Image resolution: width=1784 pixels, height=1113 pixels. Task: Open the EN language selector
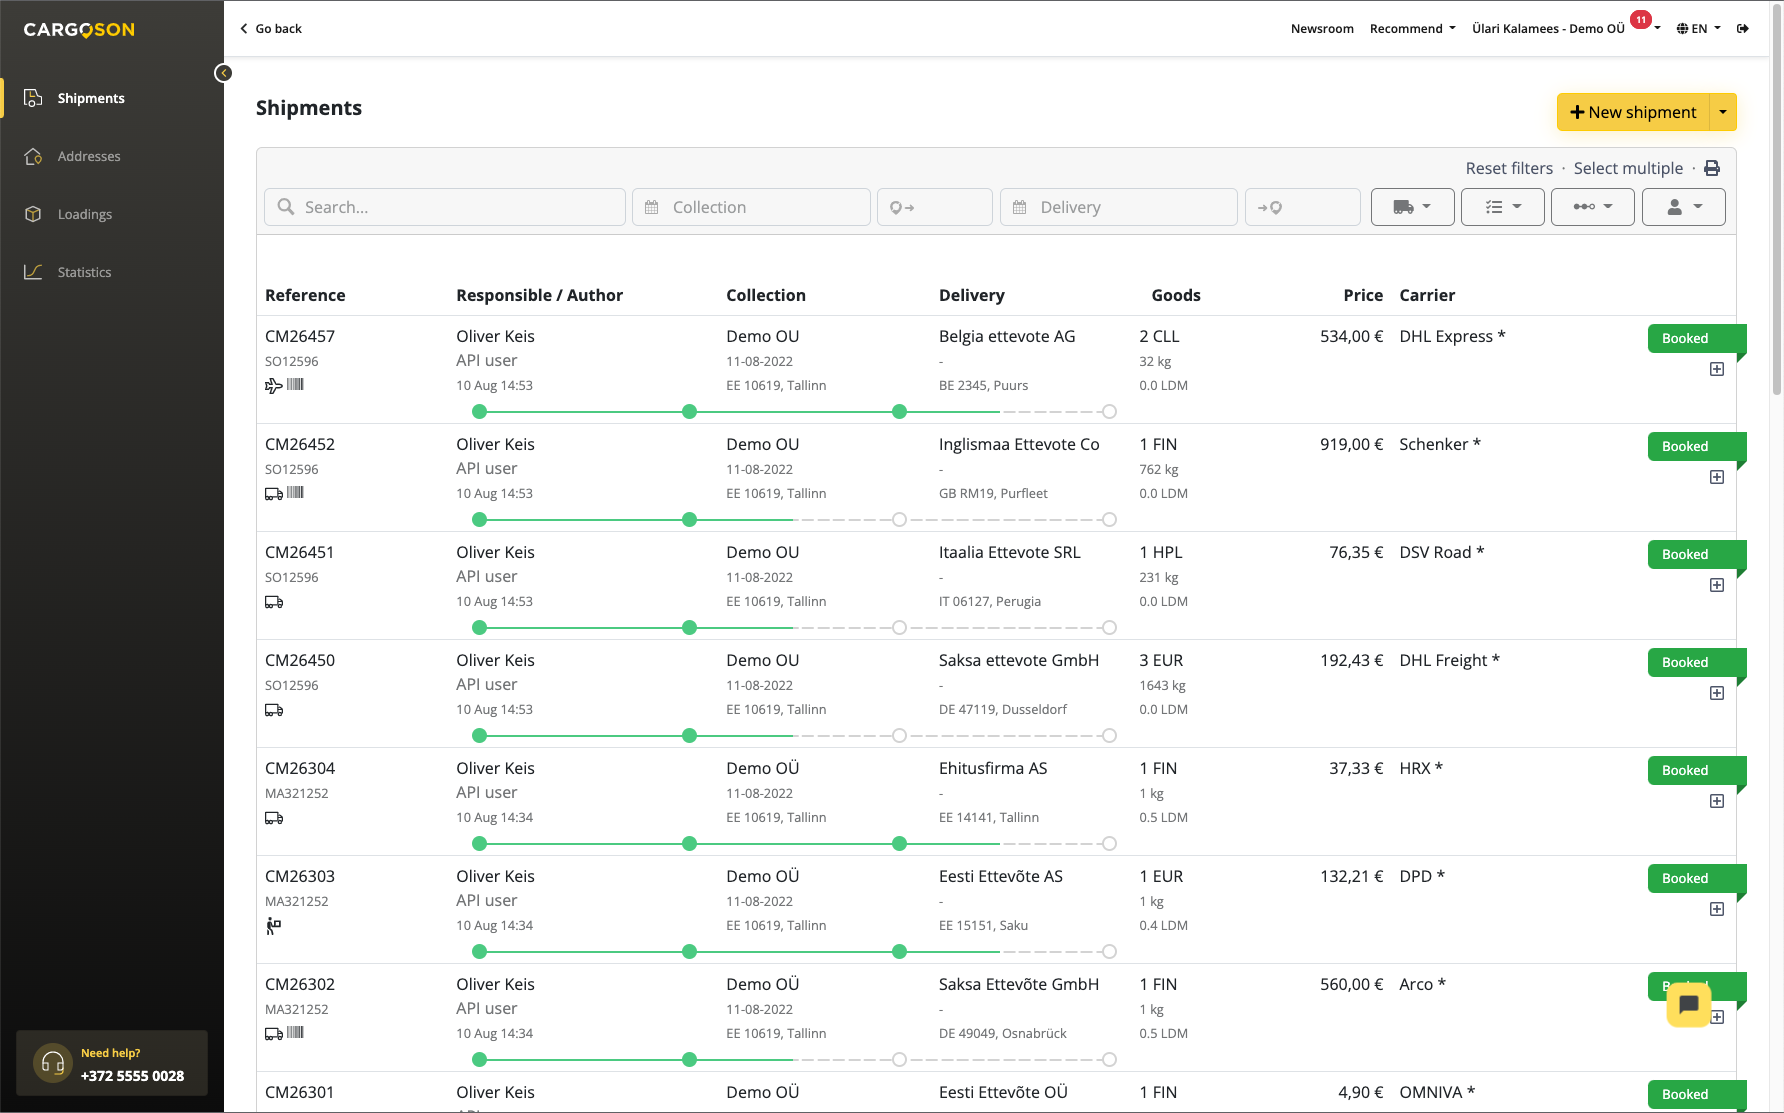[x=1699, y=29]
